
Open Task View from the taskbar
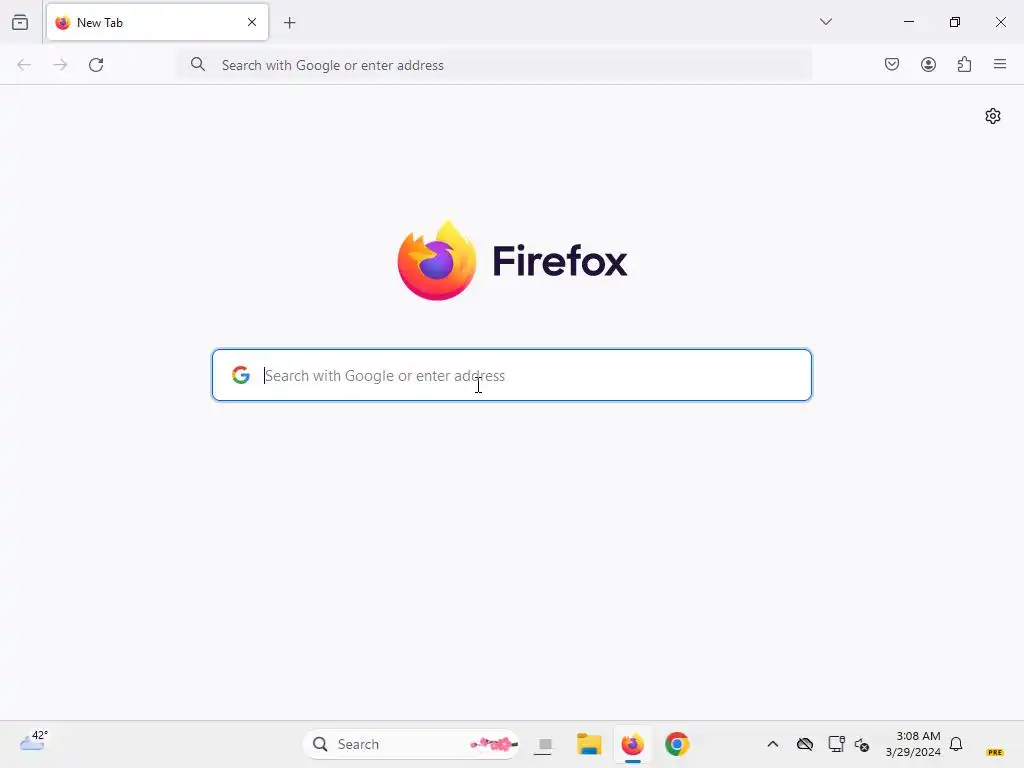(x=545, y=744)
